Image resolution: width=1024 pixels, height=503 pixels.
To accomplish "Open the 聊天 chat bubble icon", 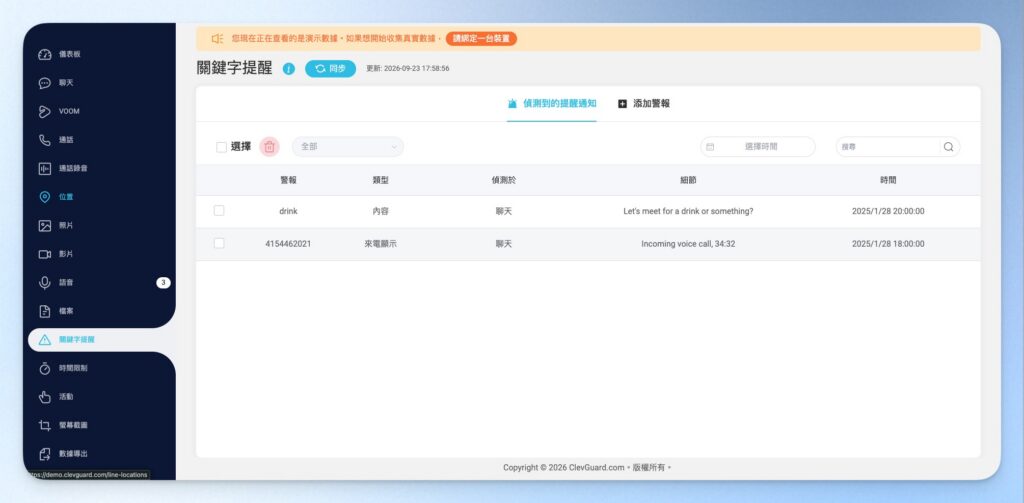I will [x=44, y=83].
